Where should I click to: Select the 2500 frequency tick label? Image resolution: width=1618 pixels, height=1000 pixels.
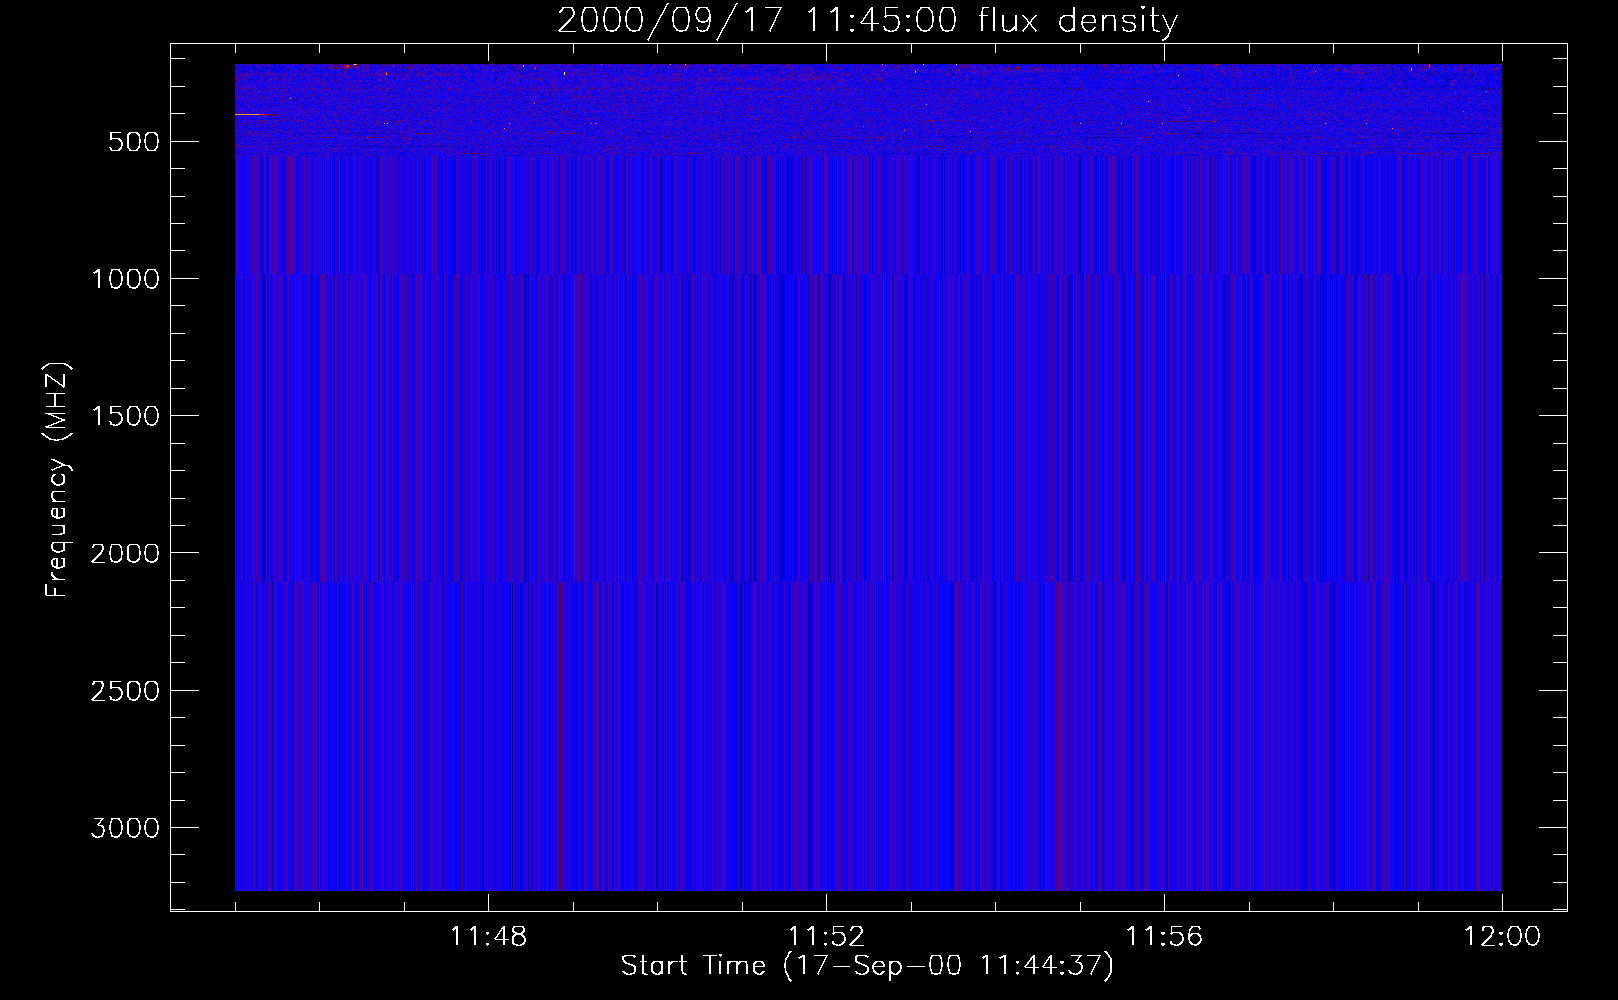tap(125, 691)
